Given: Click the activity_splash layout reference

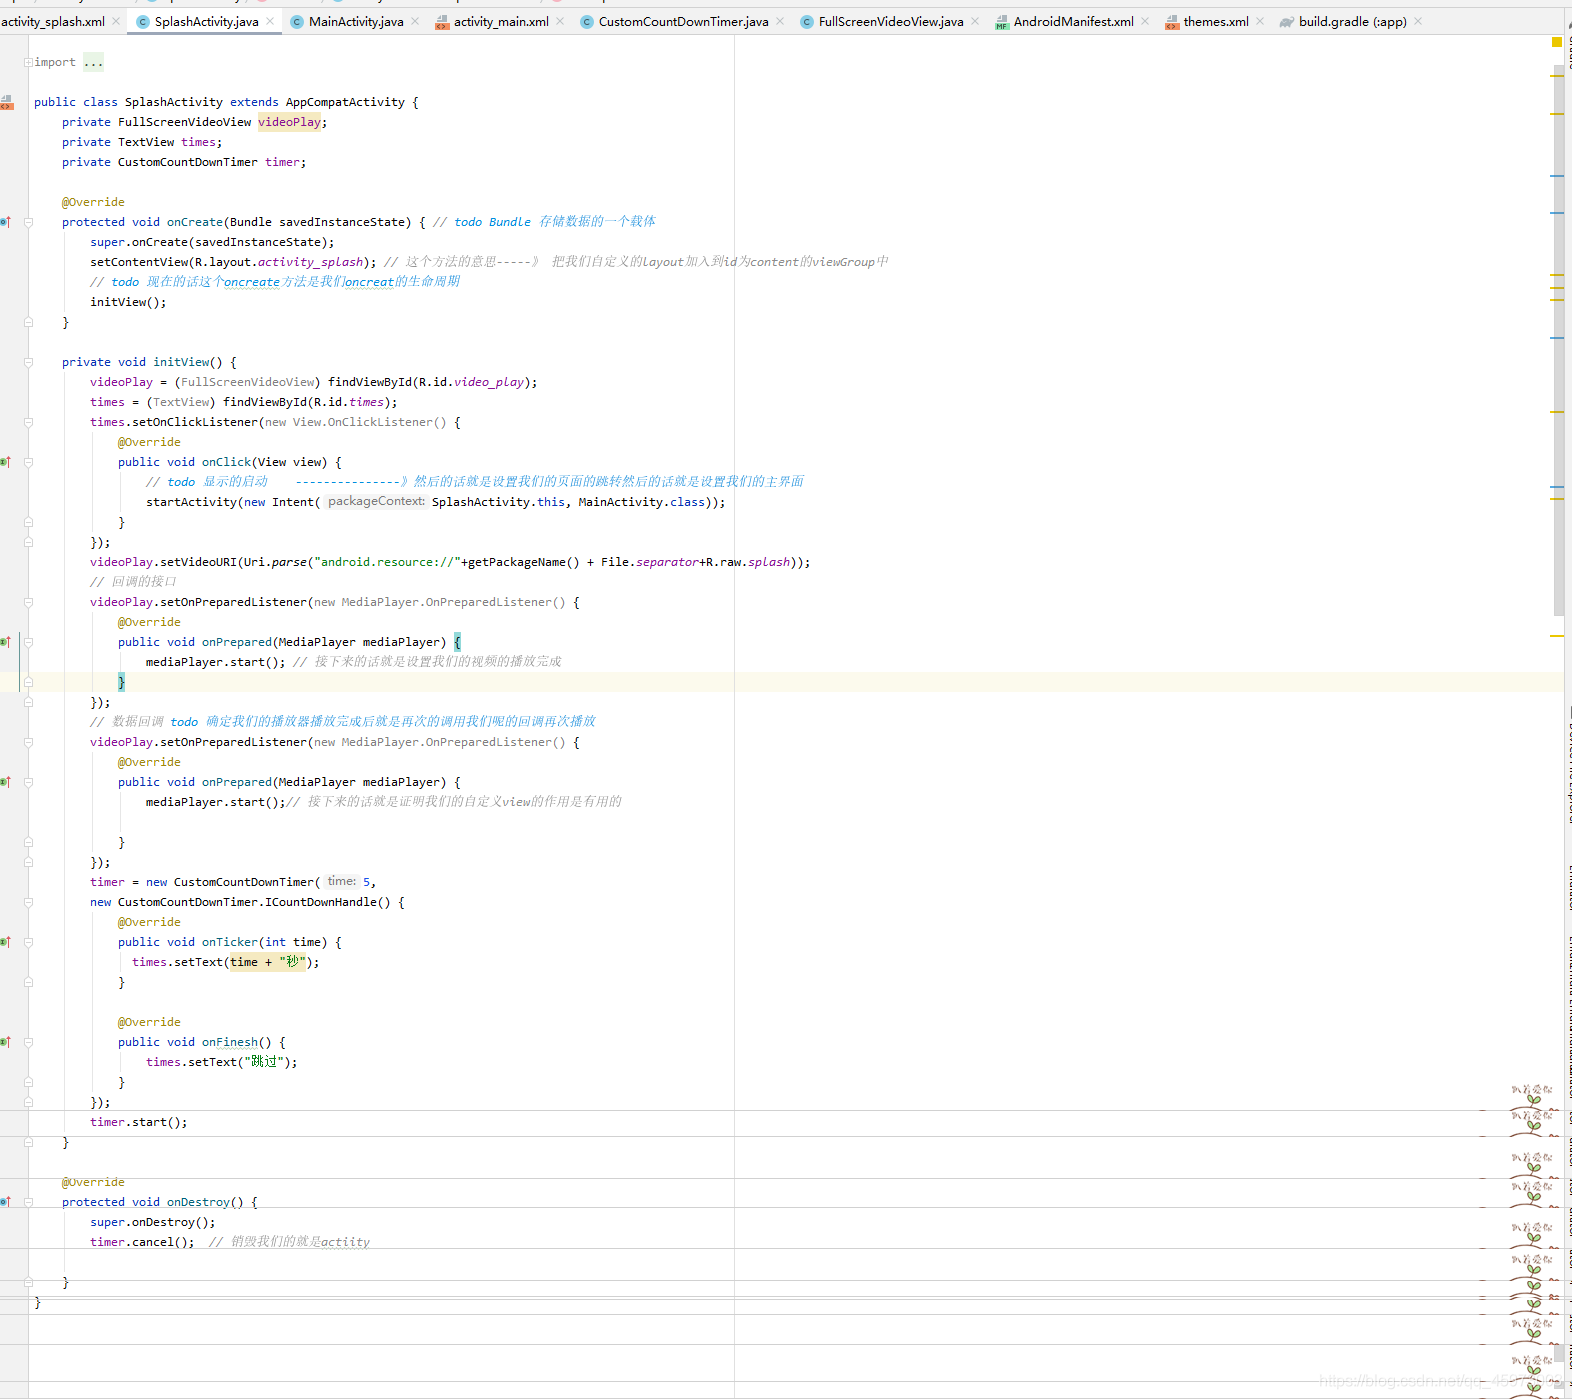Looking at the screenshot, I should 311,262.
